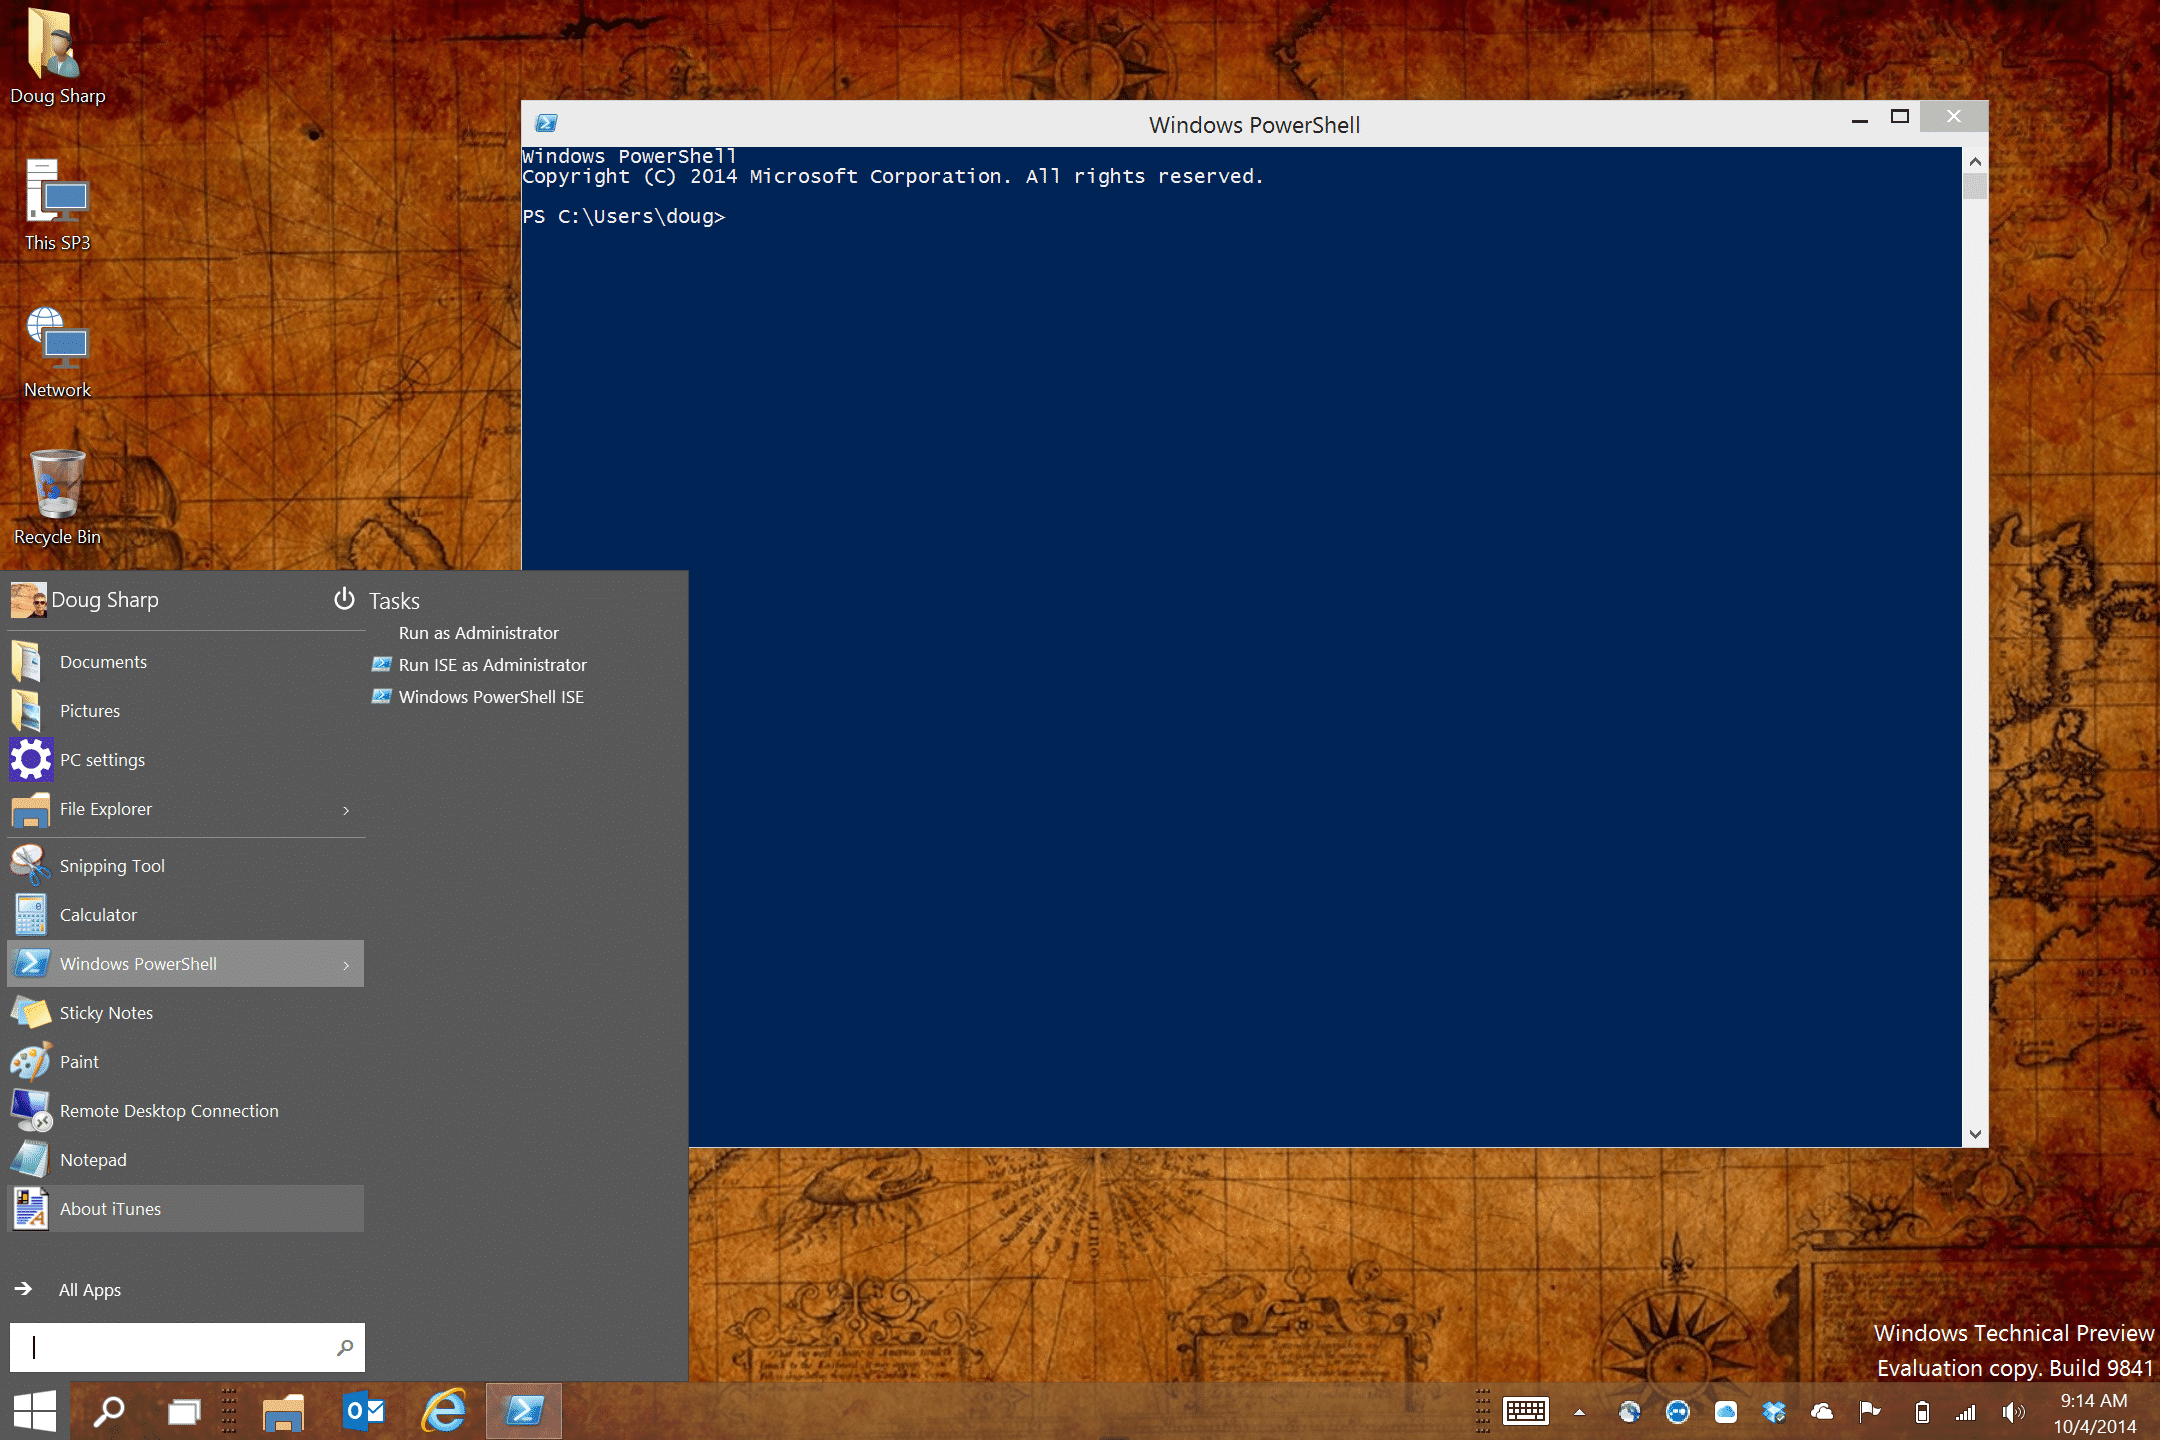Click the PowerShell taskbar button
Screen dimensions: 2160x1440
(524, 1411)
